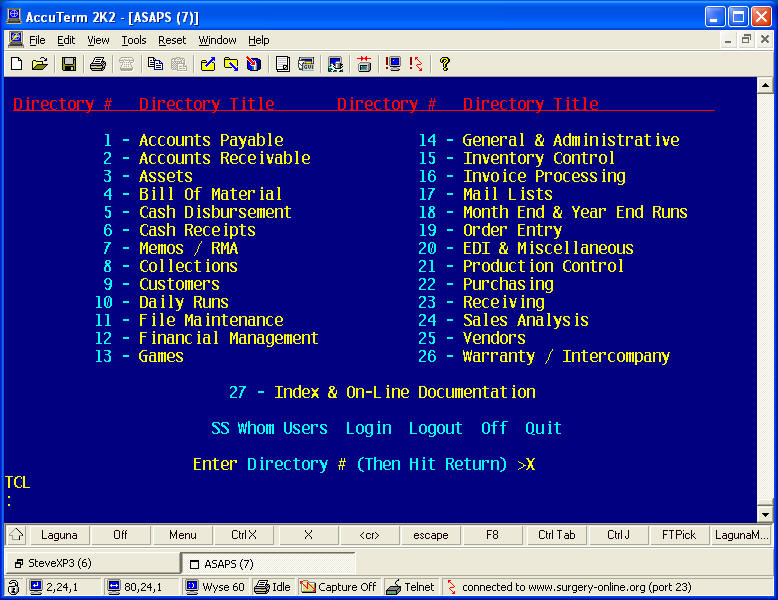This screenshot has height=600, width=778.
Task: Click the Print icon in toolbar
Action: [98, 64]
